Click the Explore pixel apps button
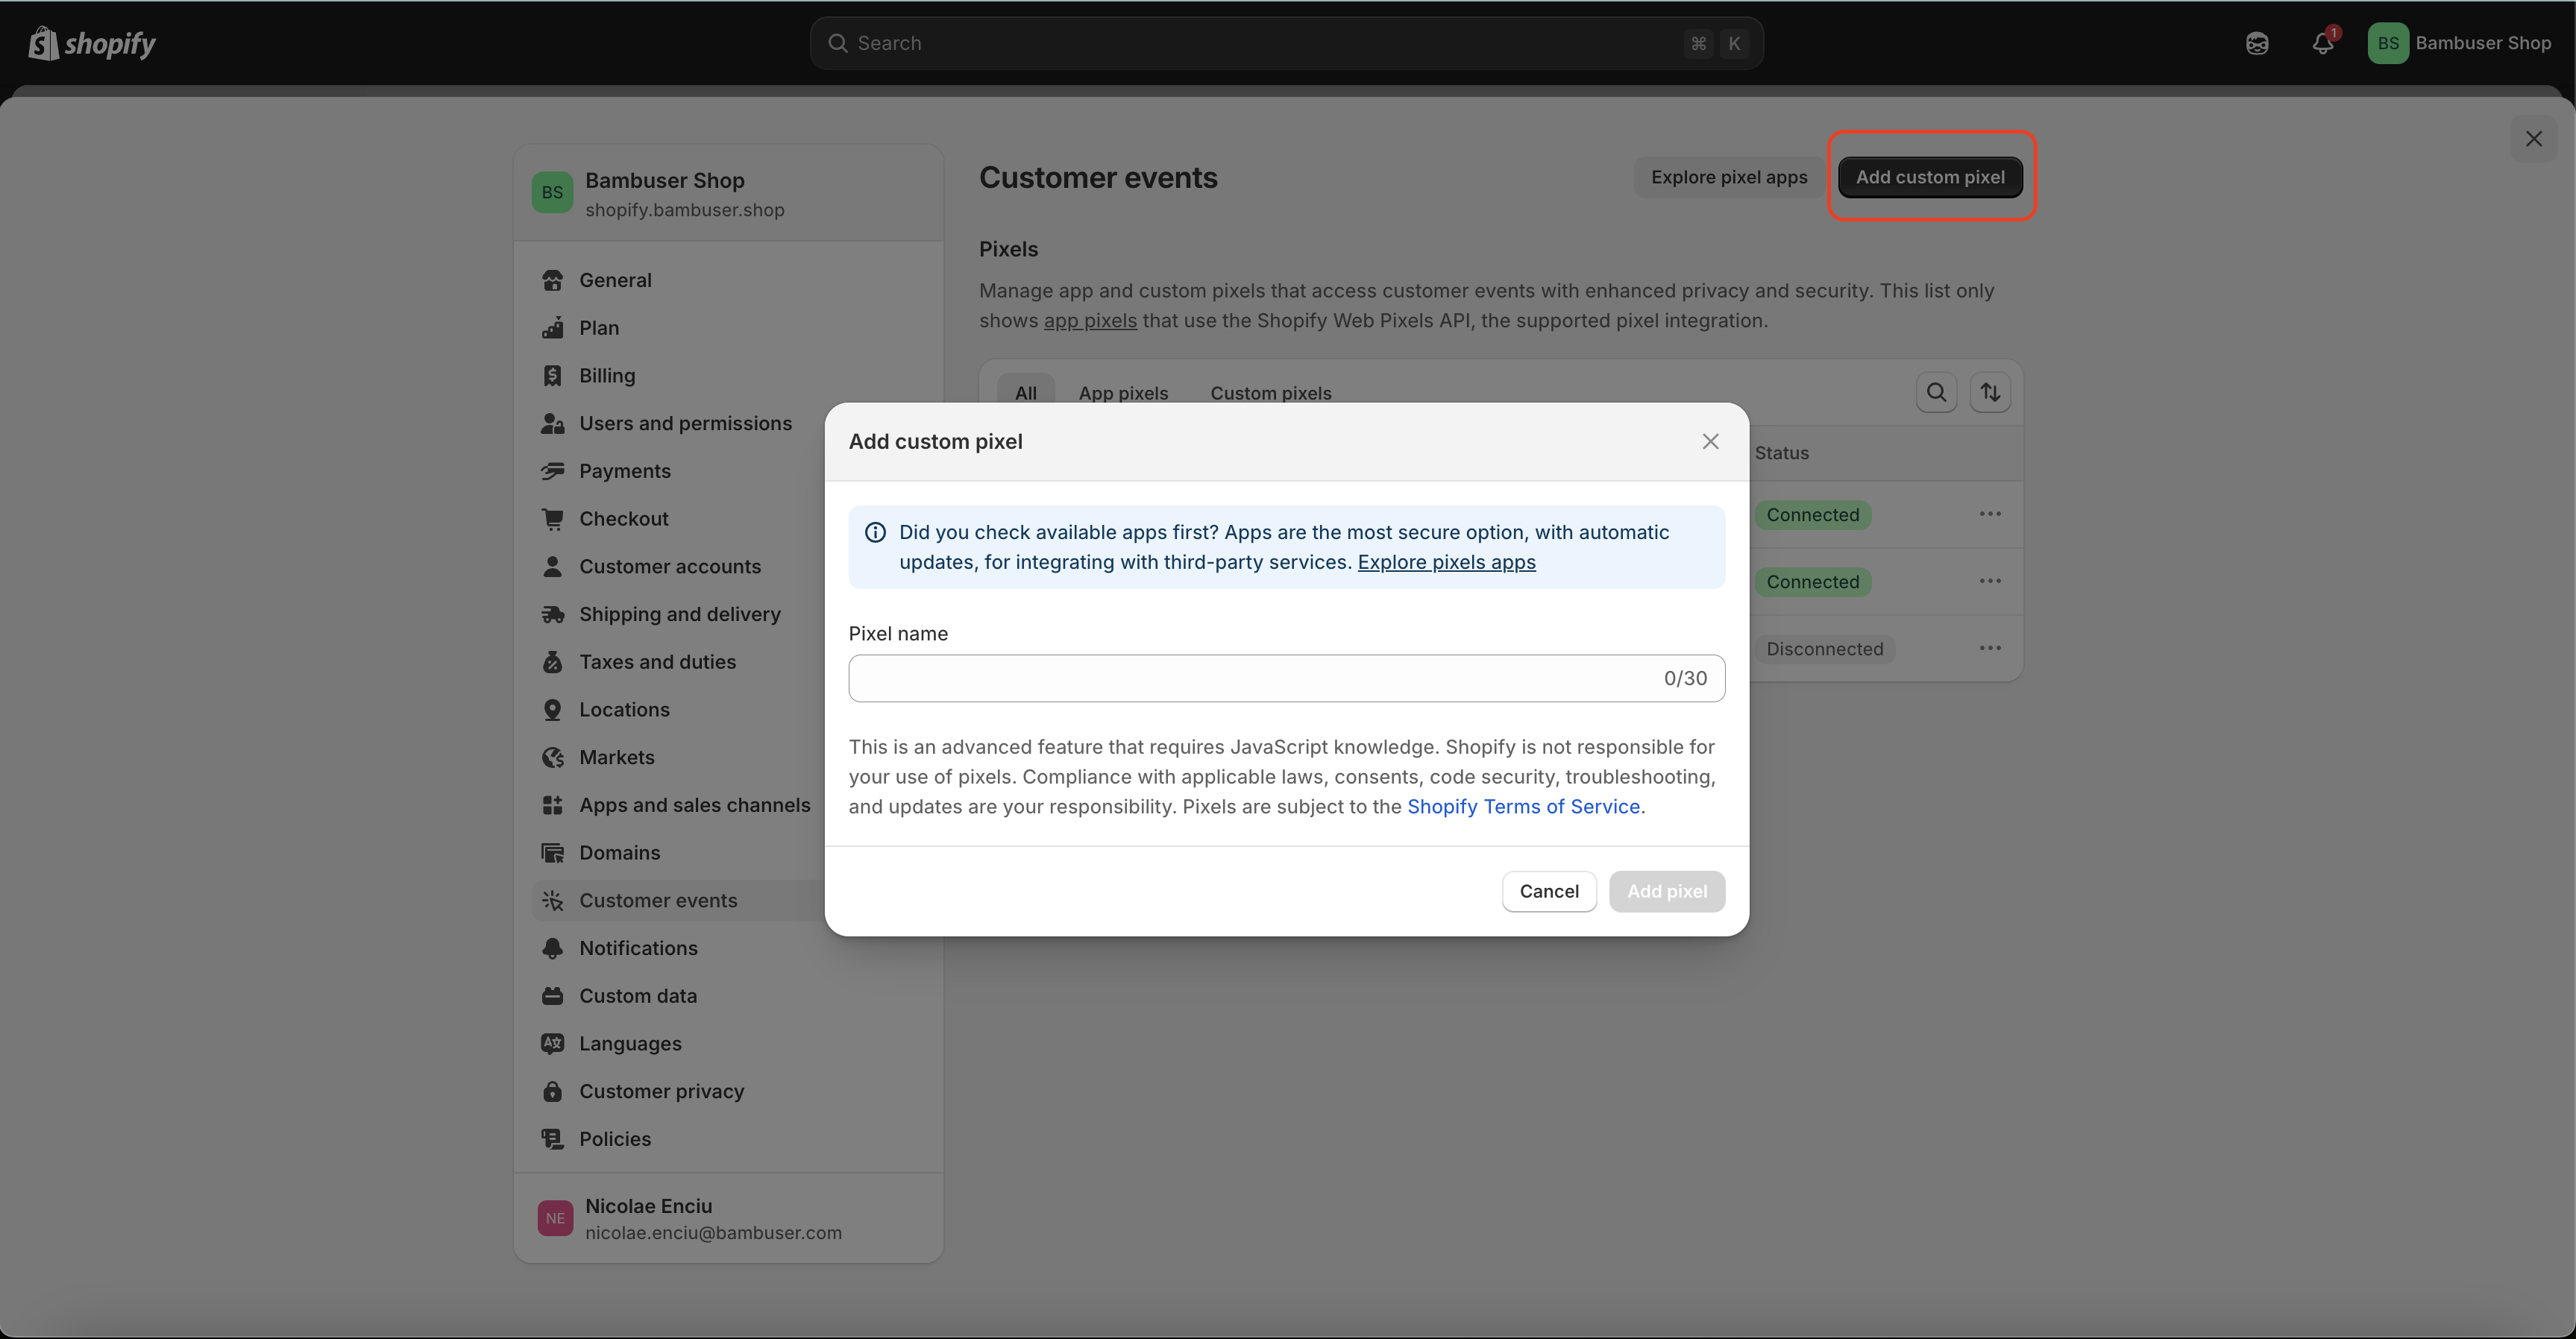Screen dimensions: 2576x1339 1728,177
